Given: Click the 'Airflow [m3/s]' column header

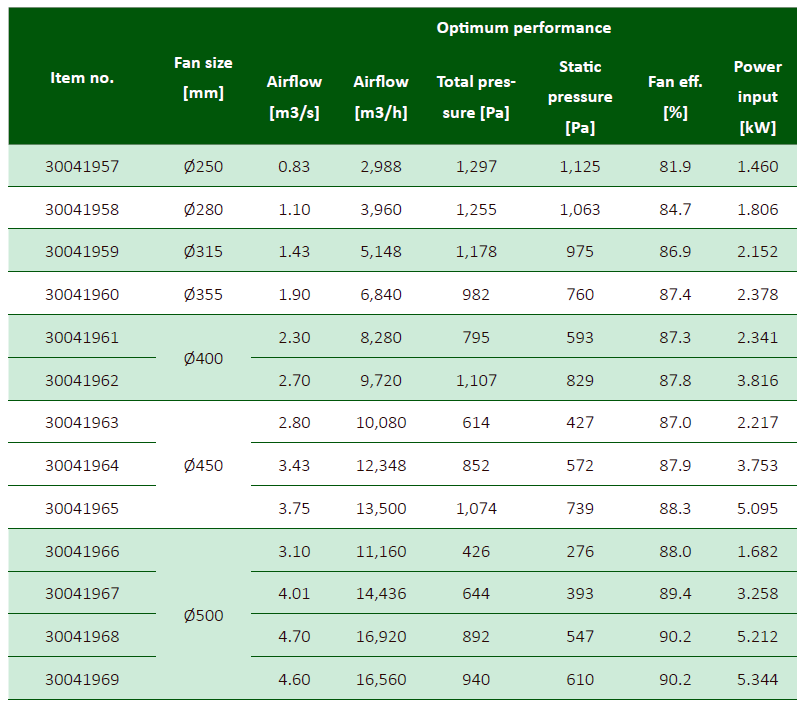Looking at the screenshot, I should click(294, 97).
